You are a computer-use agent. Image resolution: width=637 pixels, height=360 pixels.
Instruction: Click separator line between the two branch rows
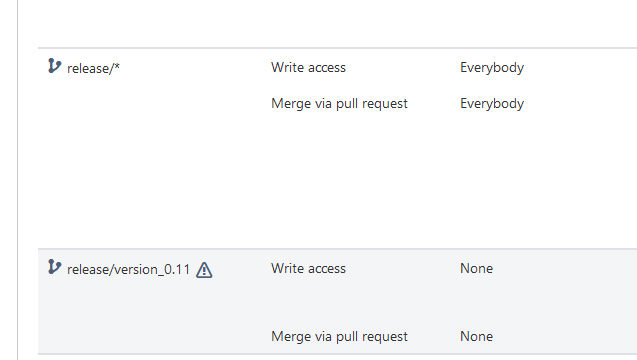point(337,249)
